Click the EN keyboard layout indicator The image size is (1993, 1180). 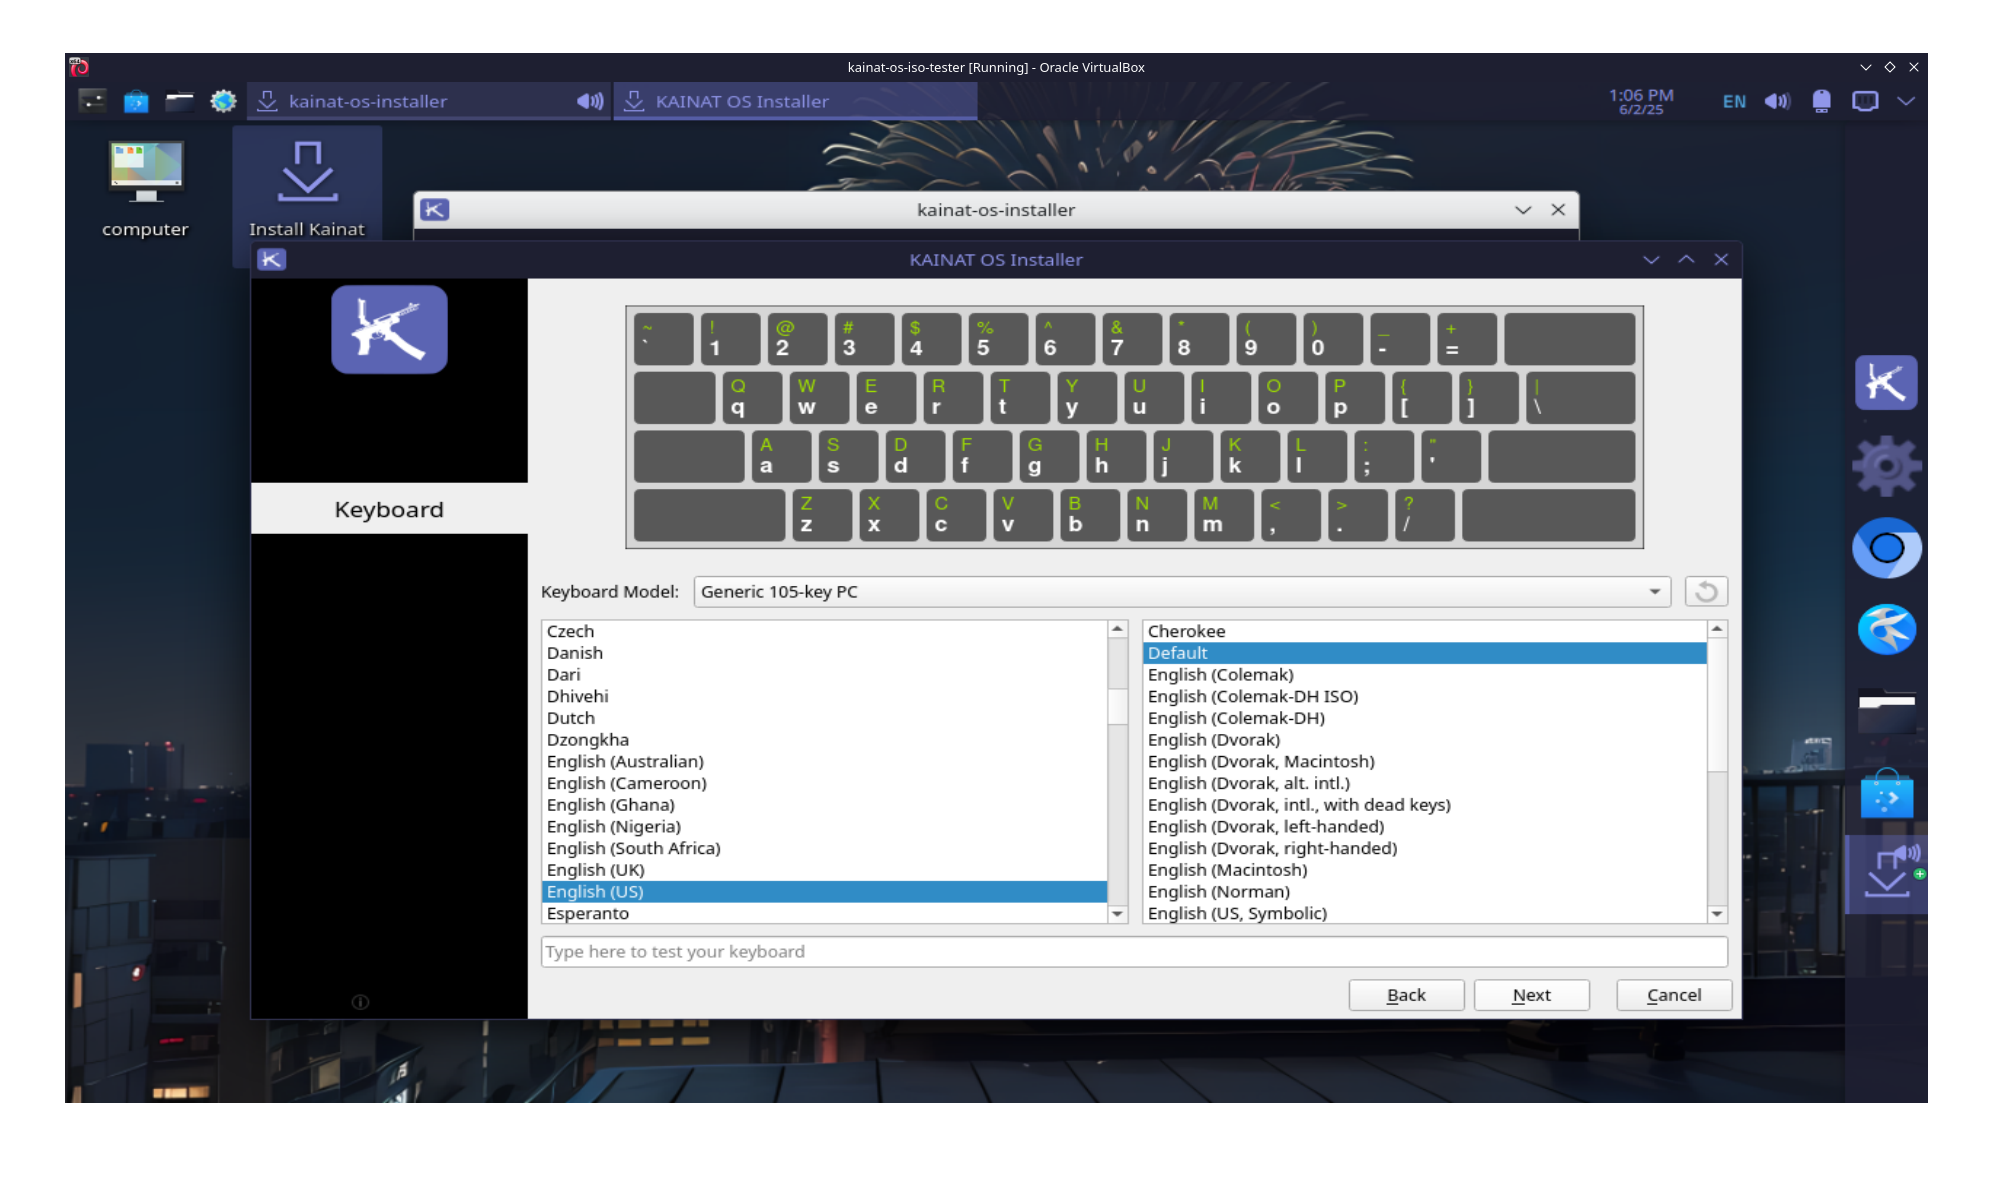(1734, 101)
